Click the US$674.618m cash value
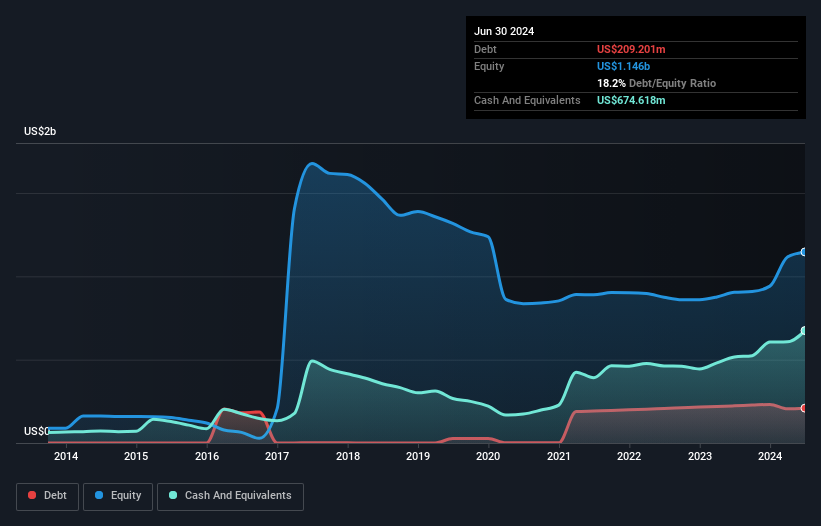Viewport: 821px width, 526px height. (631, 100)
